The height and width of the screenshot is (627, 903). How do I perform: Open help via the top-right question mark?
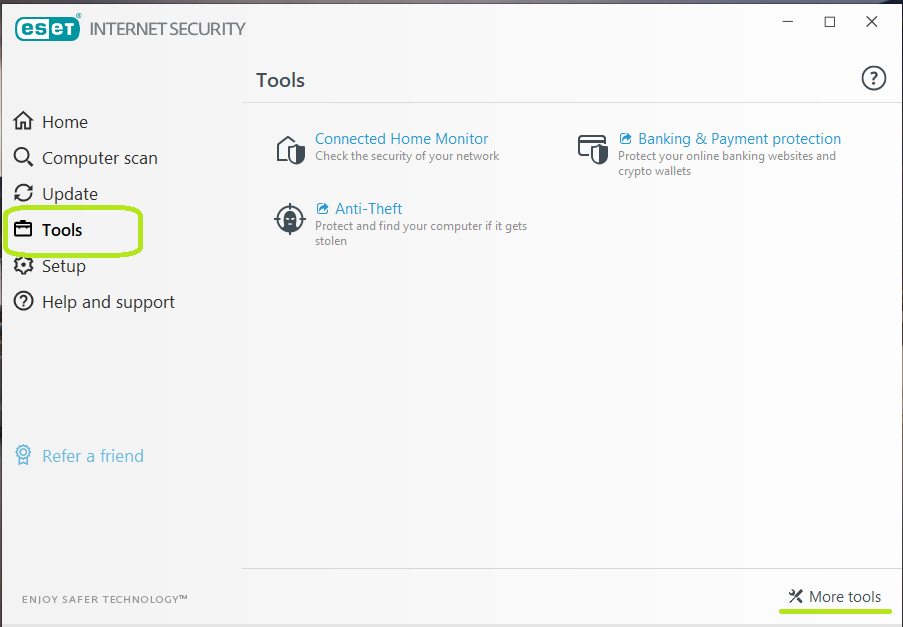tap(873, 79)
